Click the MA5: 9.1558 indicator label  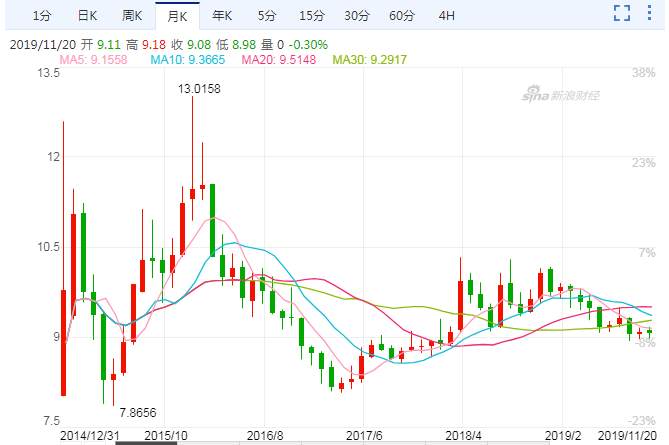[93, 60]
